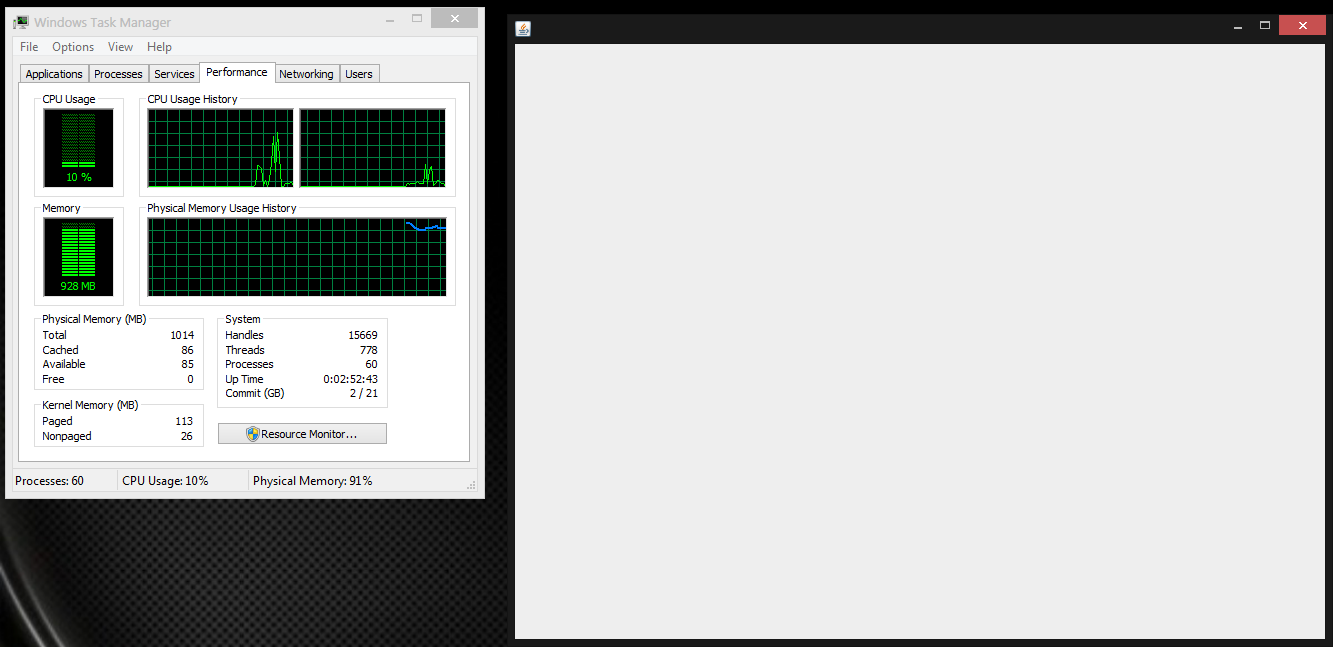Click the Resource Monitor button
1333x647 pixels.
(302, 434)
